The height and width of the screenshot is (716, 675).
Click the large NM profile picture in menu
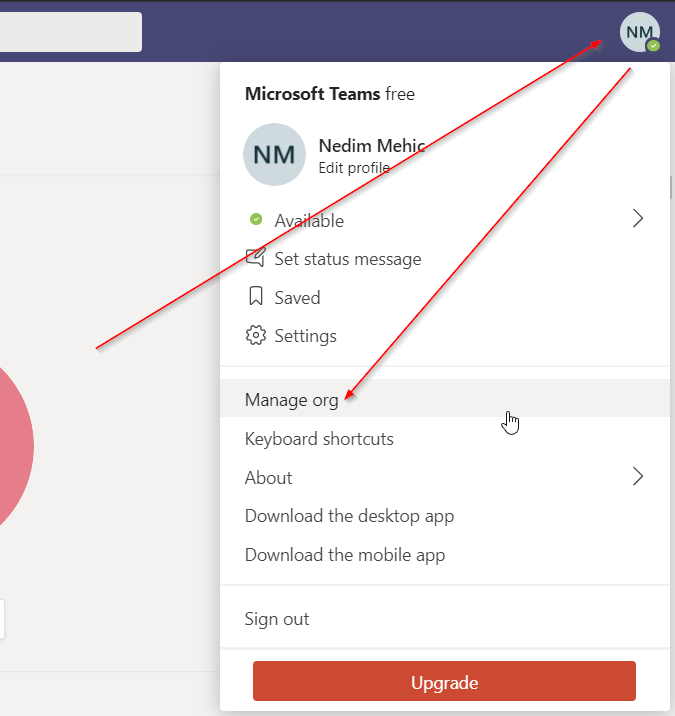[274, 155]
